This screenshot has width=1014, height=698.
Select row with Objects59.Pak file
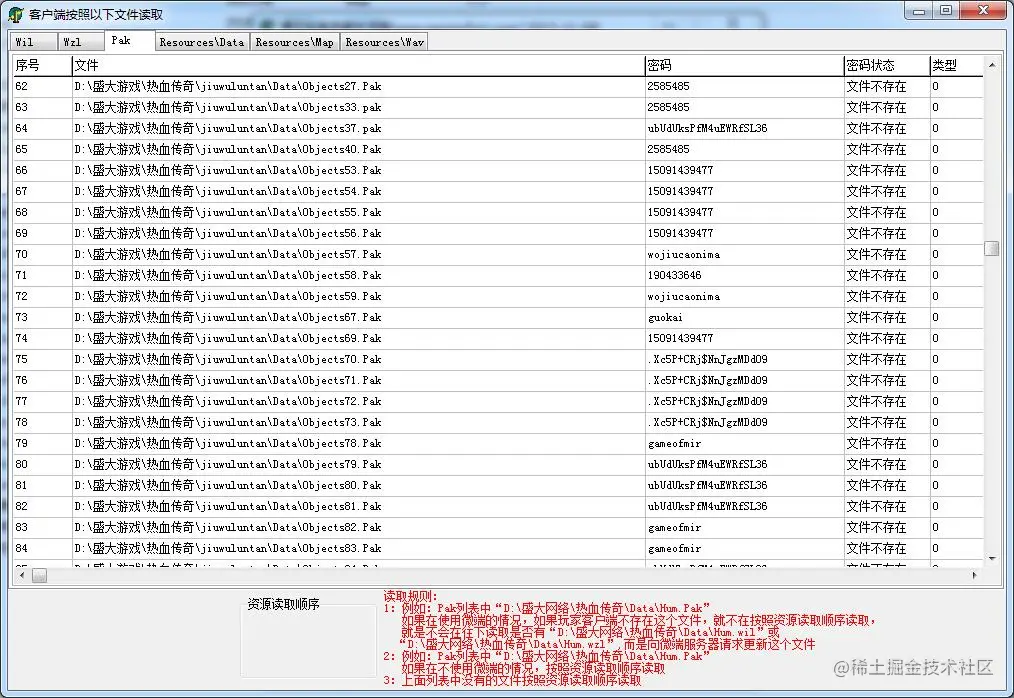[x=498, y=296]
